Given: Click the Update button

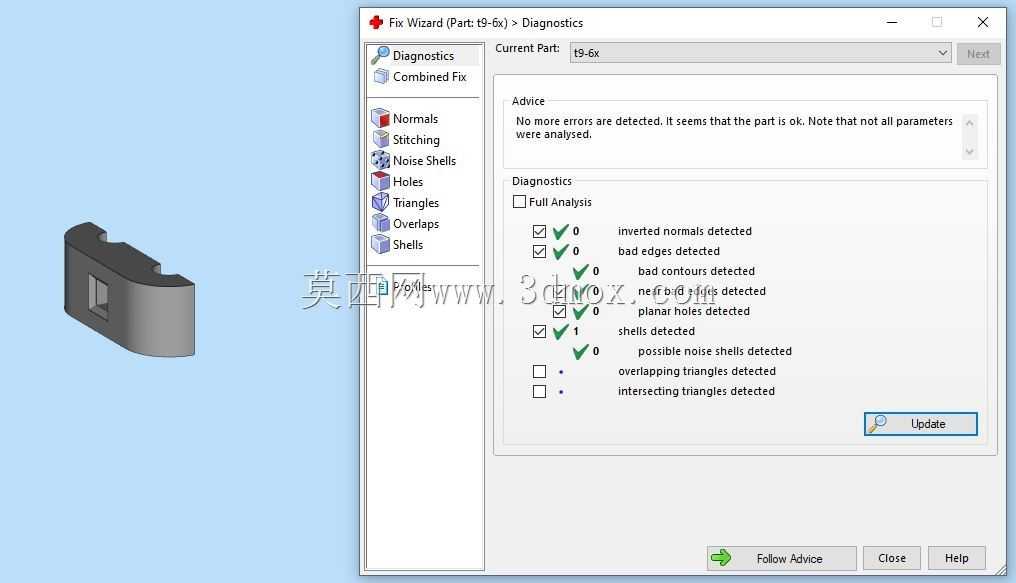Looking at the screenshot, I should [921, 424].
